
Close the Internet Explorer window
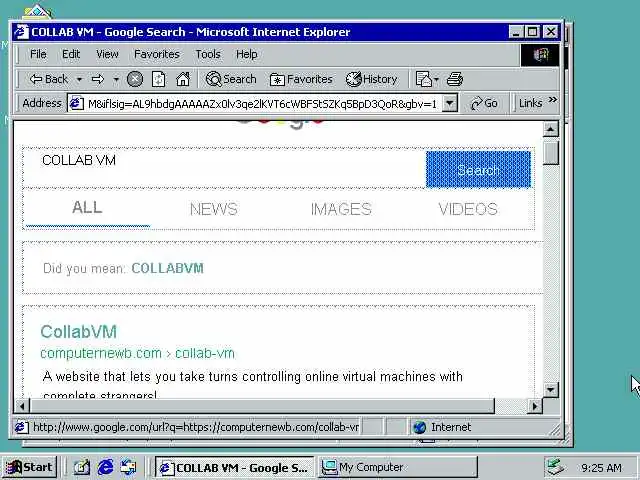551,32
